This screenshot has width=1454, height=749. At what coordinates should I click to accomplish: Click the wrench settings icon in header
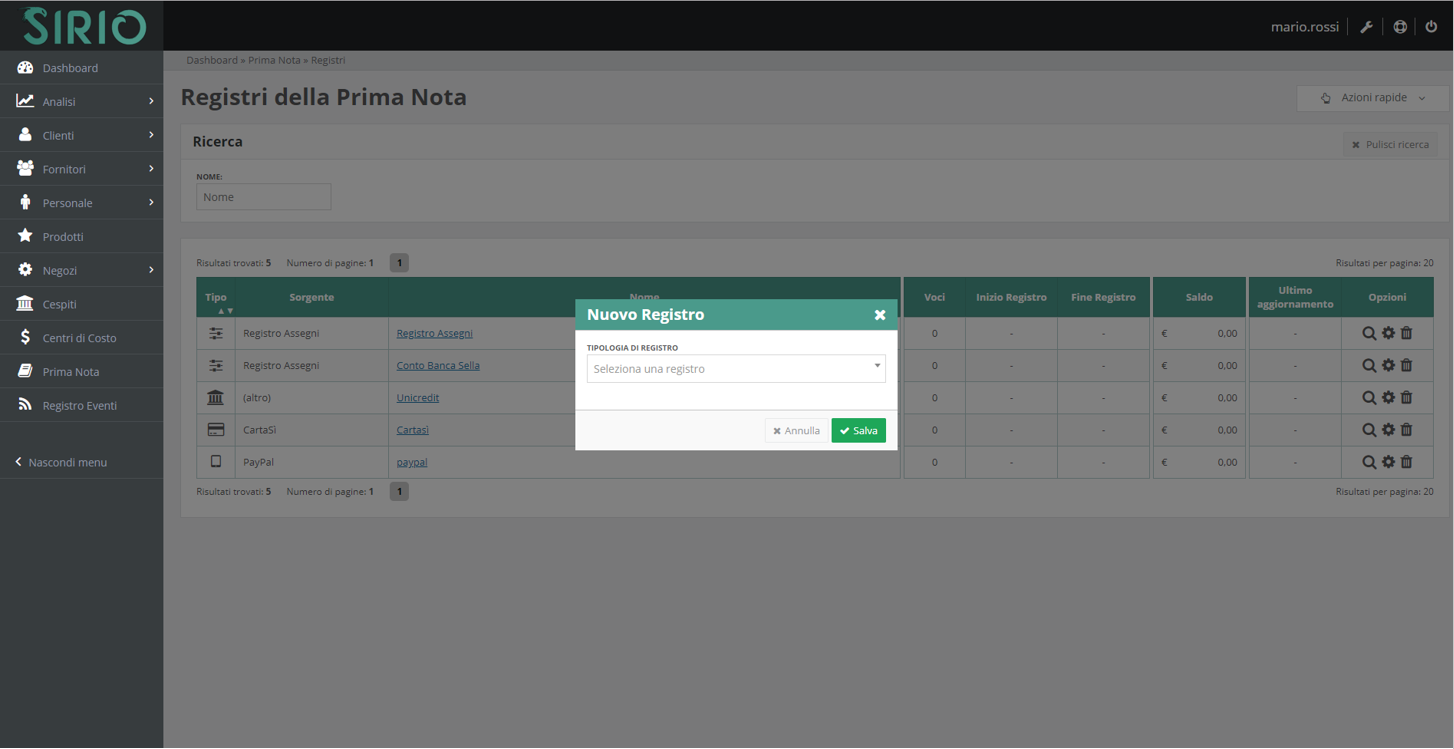(1366, 27)
